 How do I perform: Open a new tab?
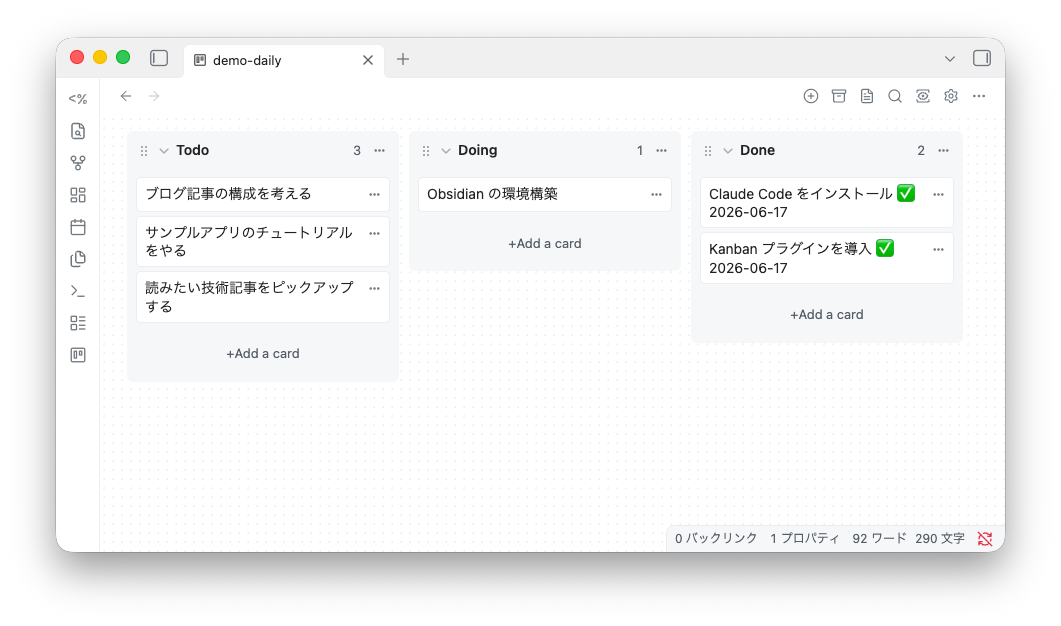(x=403, y=59)
